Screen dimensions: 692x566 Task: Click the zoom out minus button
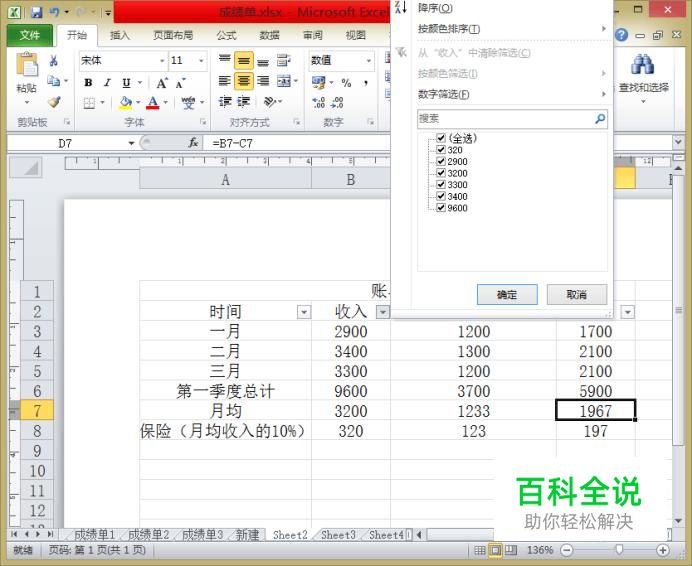tap(567, 550)
